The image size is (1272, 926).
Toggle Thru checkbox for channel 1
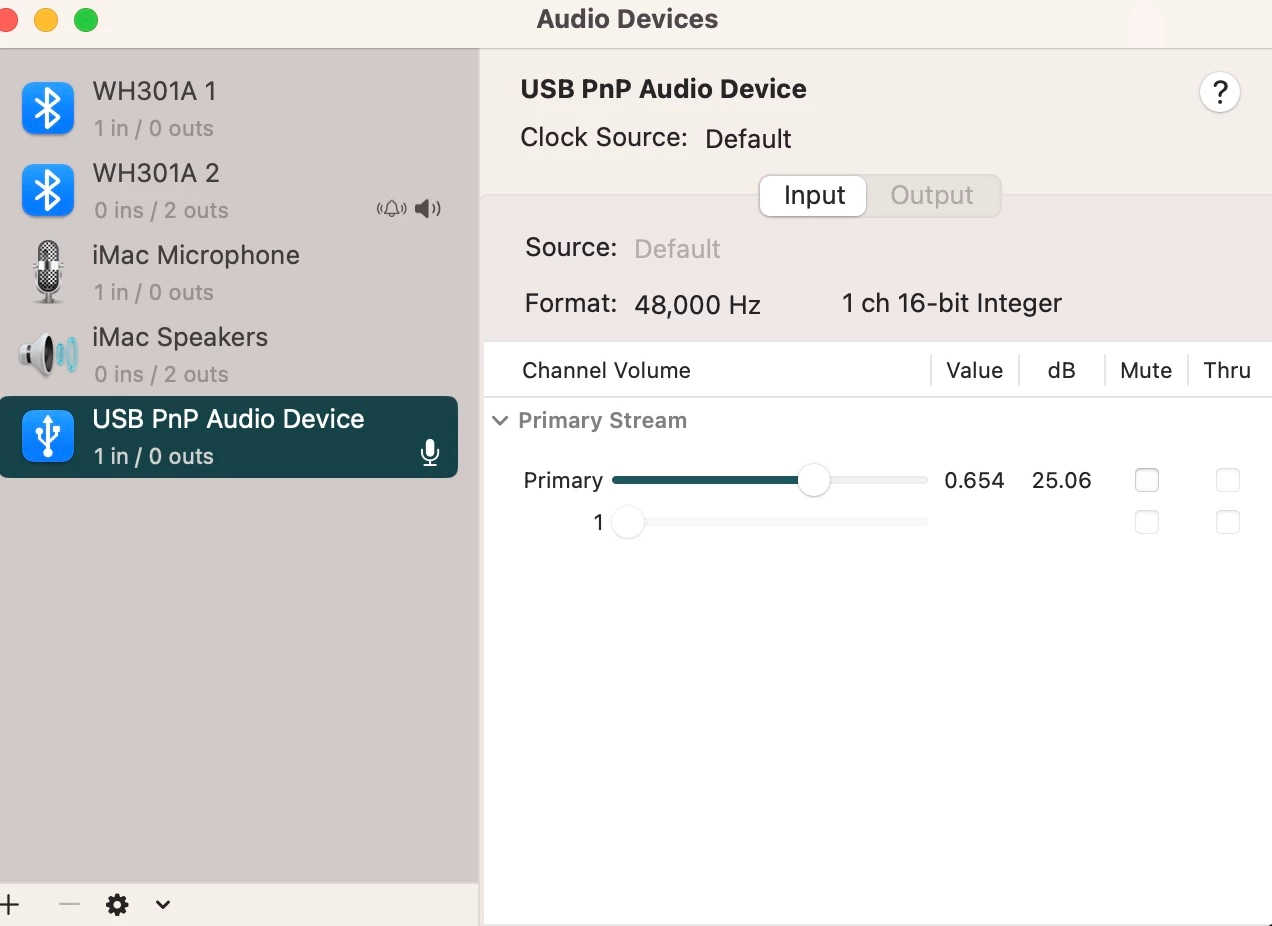[1228, 522]
